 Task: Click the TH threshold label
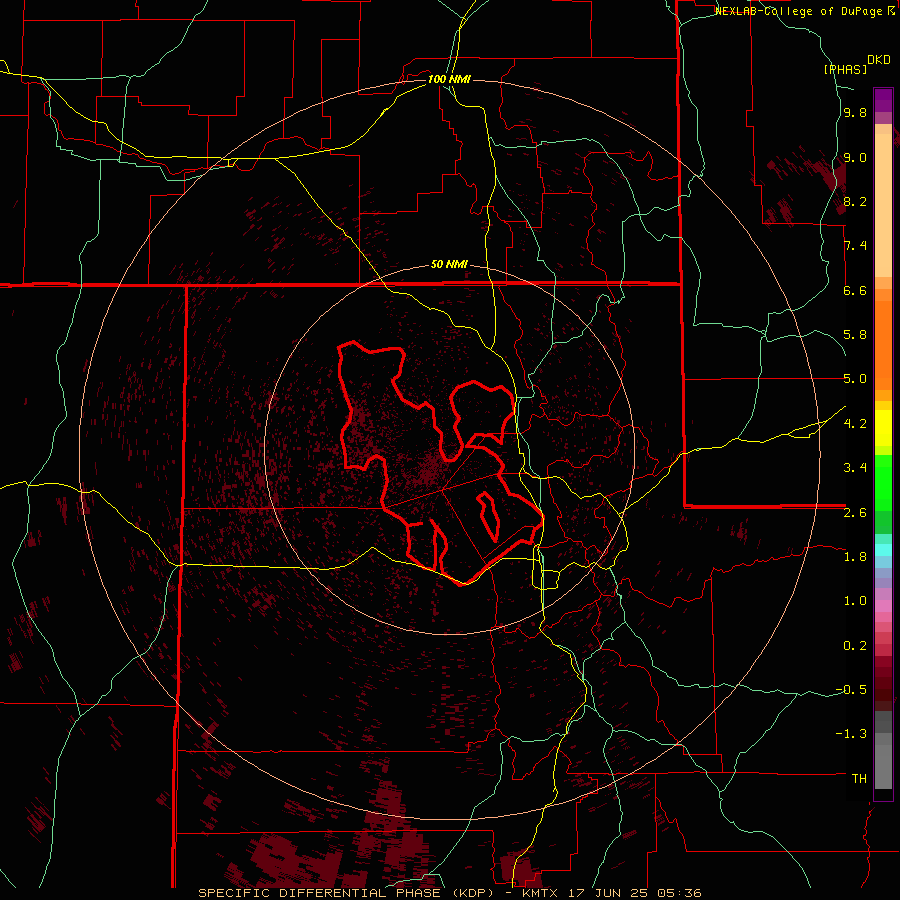point(859,779)
